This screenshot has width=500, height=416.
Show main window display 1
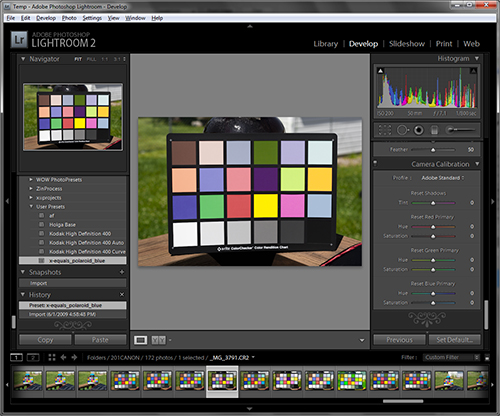click(16, 358)
